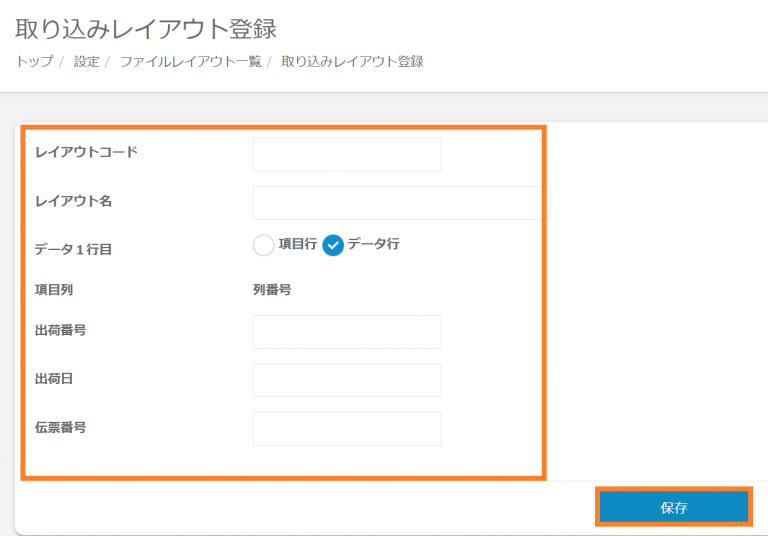Click the 伝票番号 row label
This screenshot has width=768, height=536.
60,427
